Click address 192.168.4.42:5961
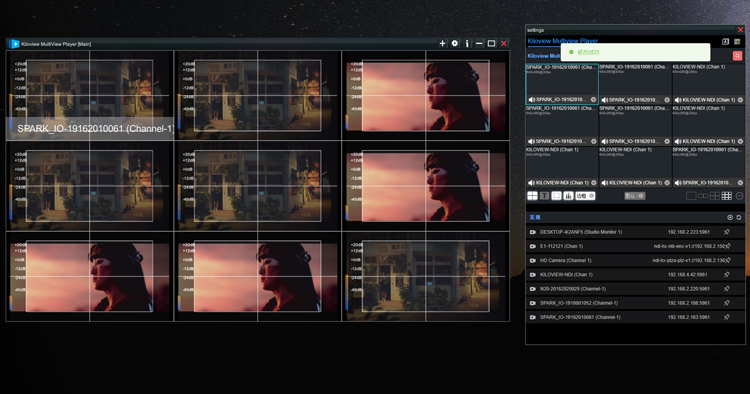 pyautogui.click(x=687, y=274)
